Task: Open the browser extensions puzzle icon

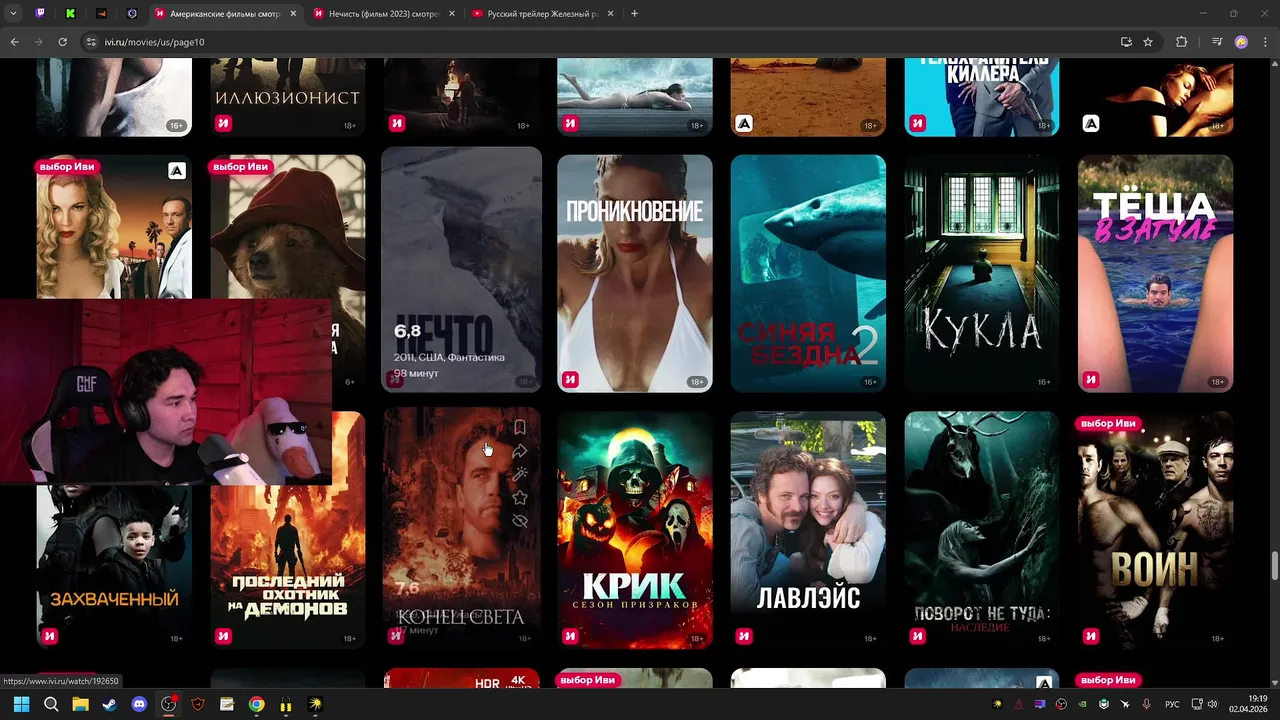Action: point(1181,42)
